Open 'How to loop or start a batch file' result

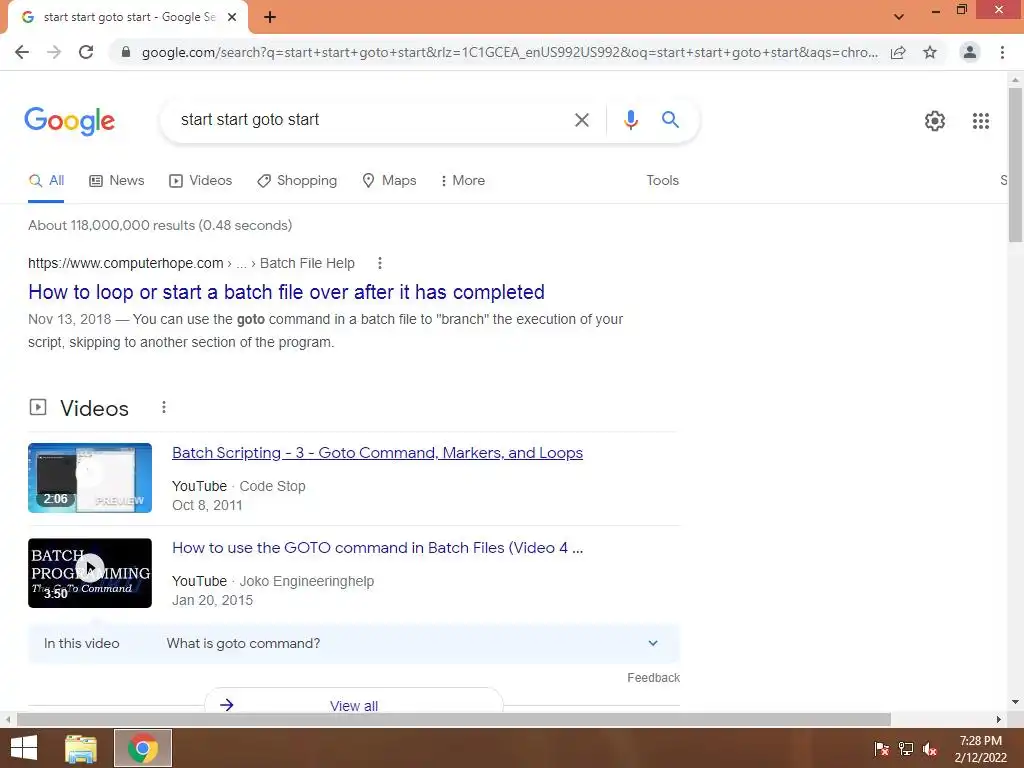coord(286,292)
